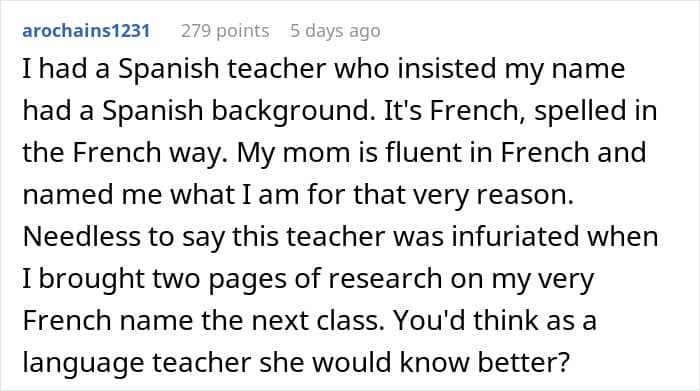Click the words 'research on my very'
Viewport: 700px width, 391px height.
461,279
